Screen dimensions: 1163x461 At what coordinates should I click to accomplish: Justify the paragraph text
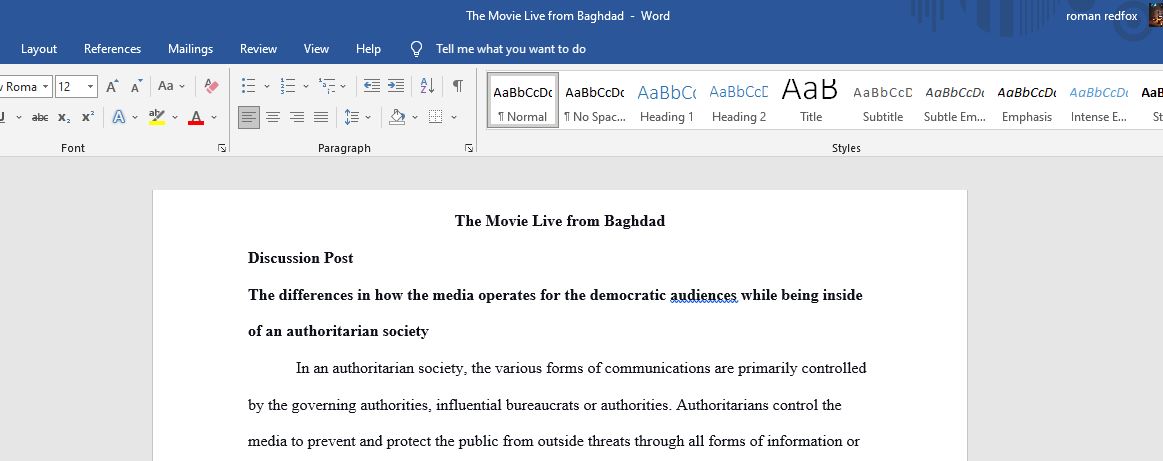click(x=320, y=117)
